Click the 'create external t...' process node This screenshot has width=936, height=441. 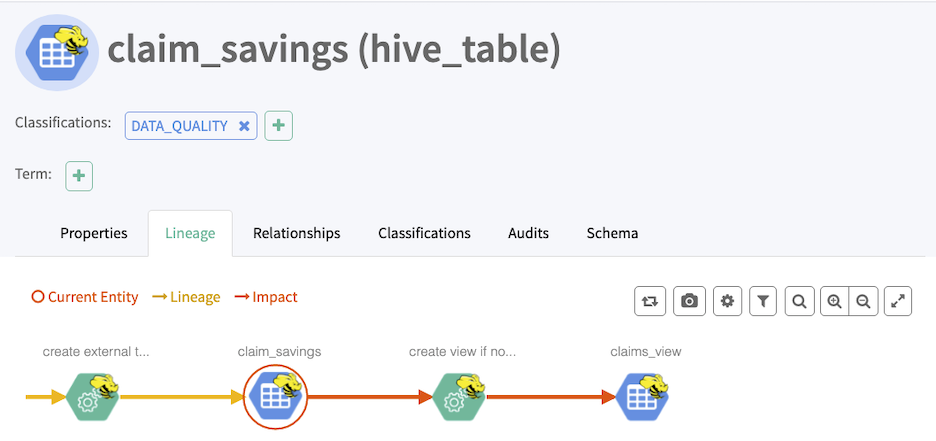tap(93, 397)
